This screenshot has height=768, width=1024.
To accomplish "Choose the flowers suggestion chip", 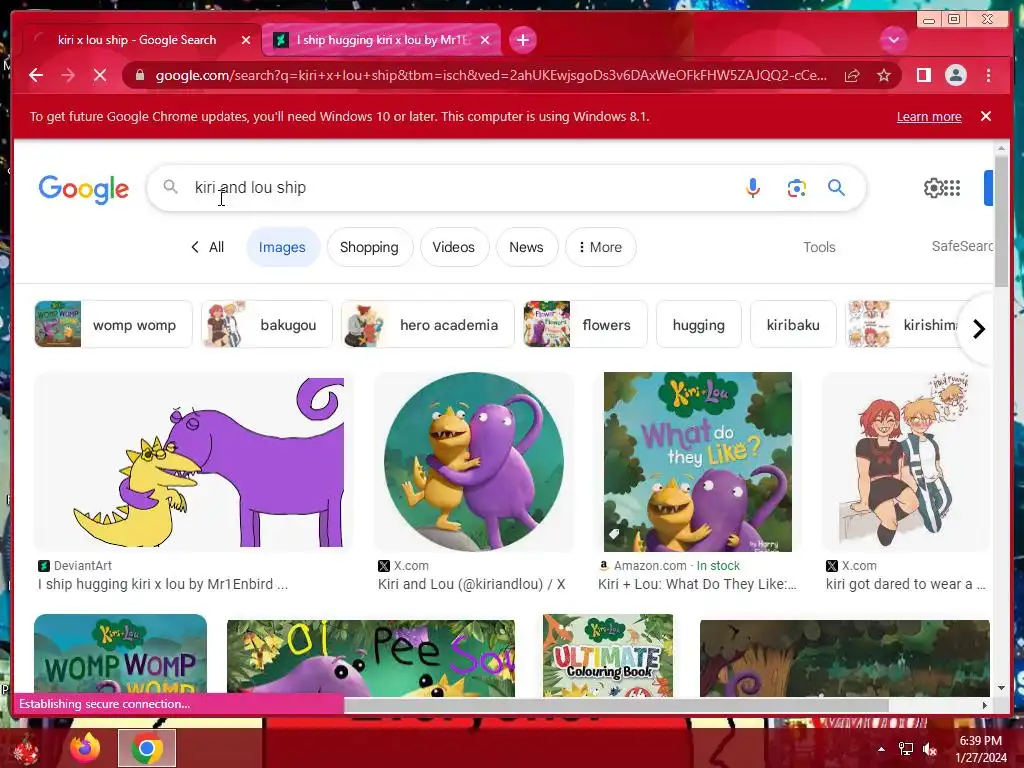I will click(585, 325).
